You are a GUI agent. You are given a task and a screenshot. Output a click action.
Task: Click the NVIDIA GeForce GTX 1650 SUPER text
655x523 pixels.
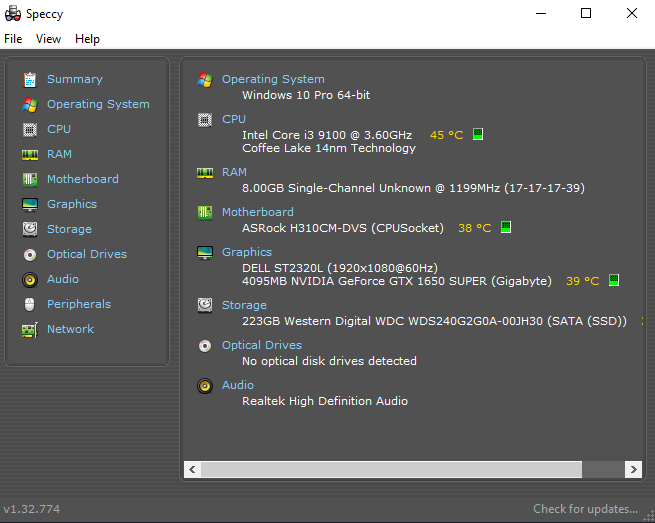pos(397,281)
